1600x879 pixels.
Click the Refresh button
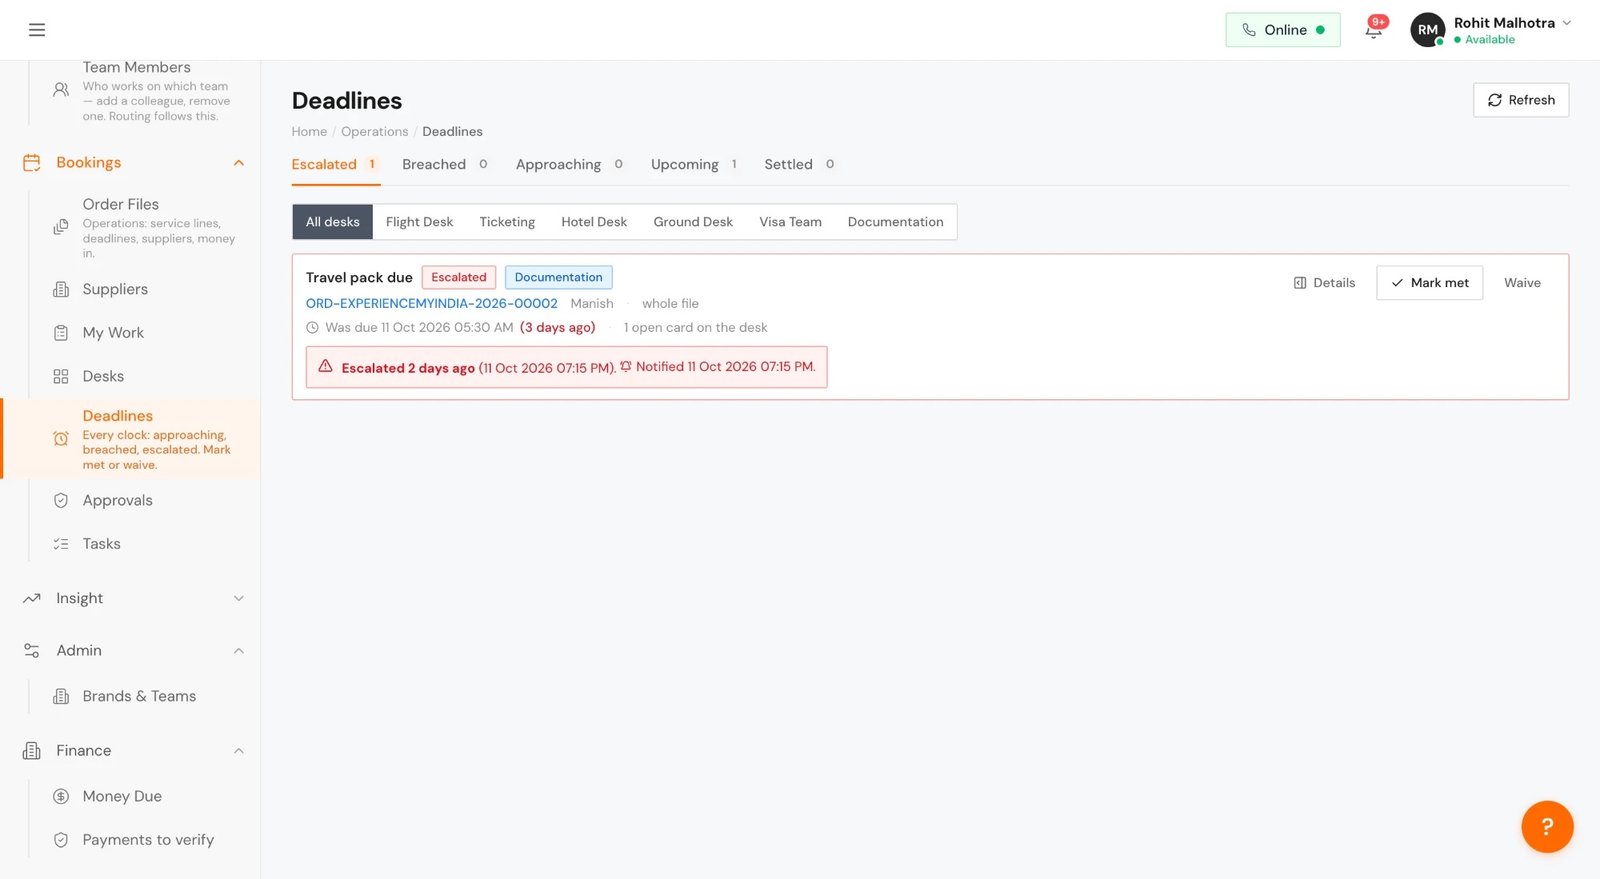(x=1521, y=100)
